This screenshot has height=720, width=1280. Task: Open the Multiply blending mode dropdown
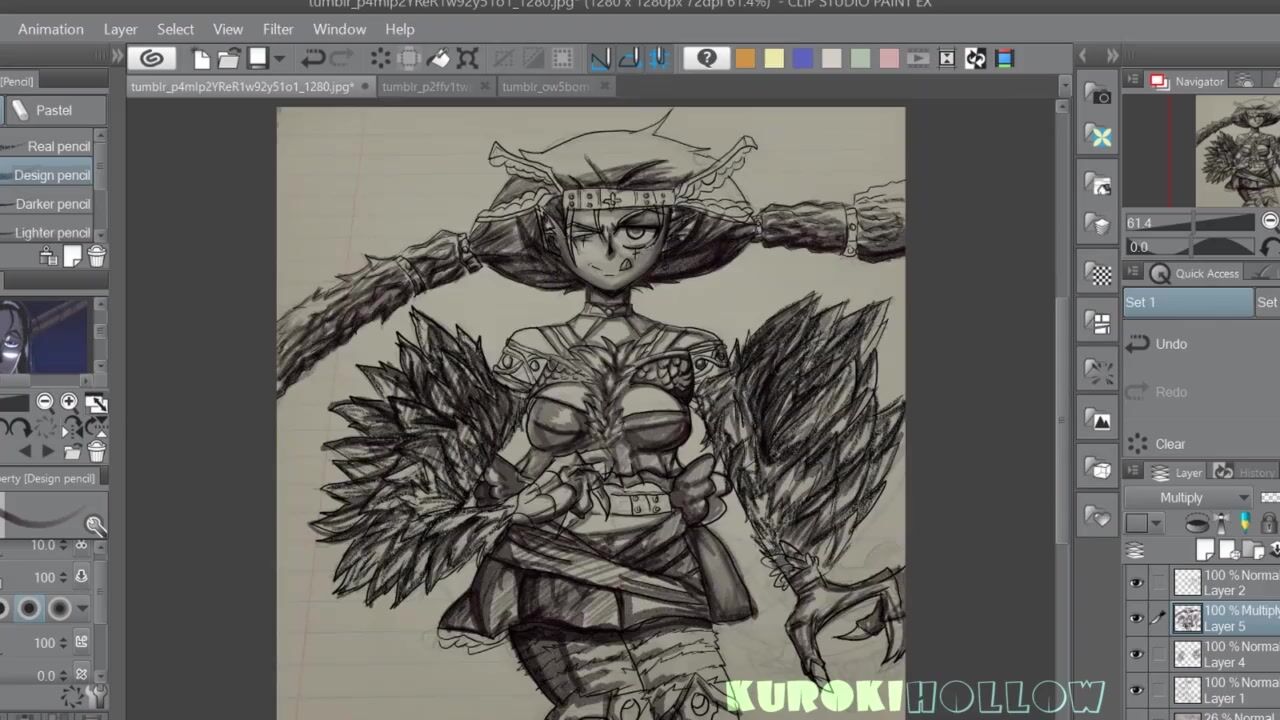(x=1188, y=497)
